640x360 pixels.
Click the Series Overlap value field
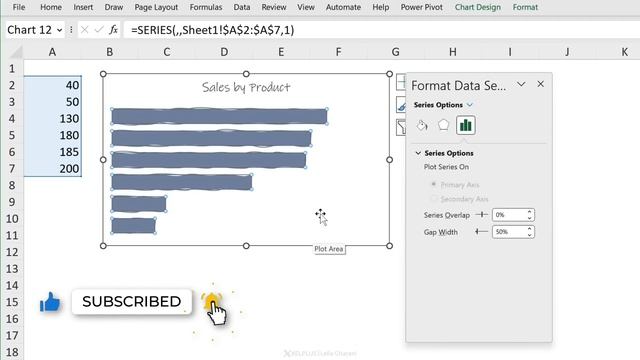[509, 215]
